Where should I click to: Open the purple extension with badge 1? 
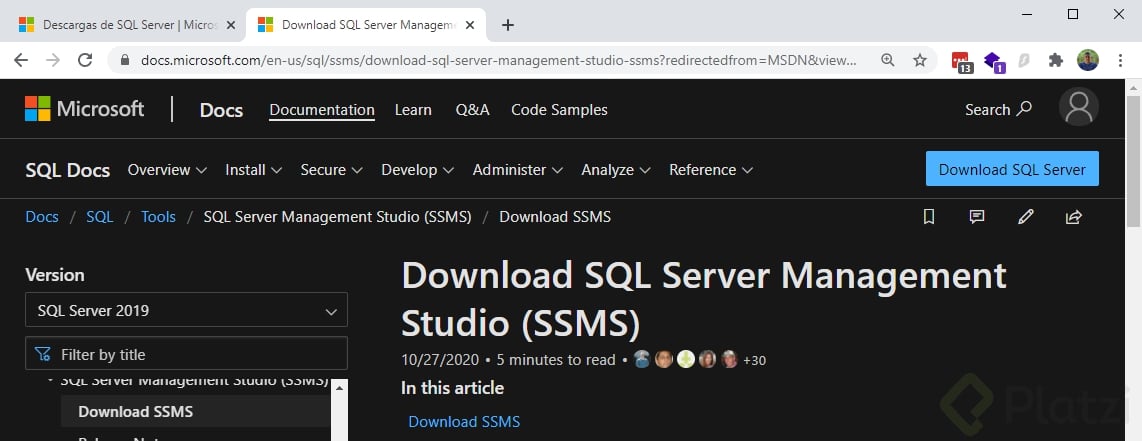click(x=993, y=62)
